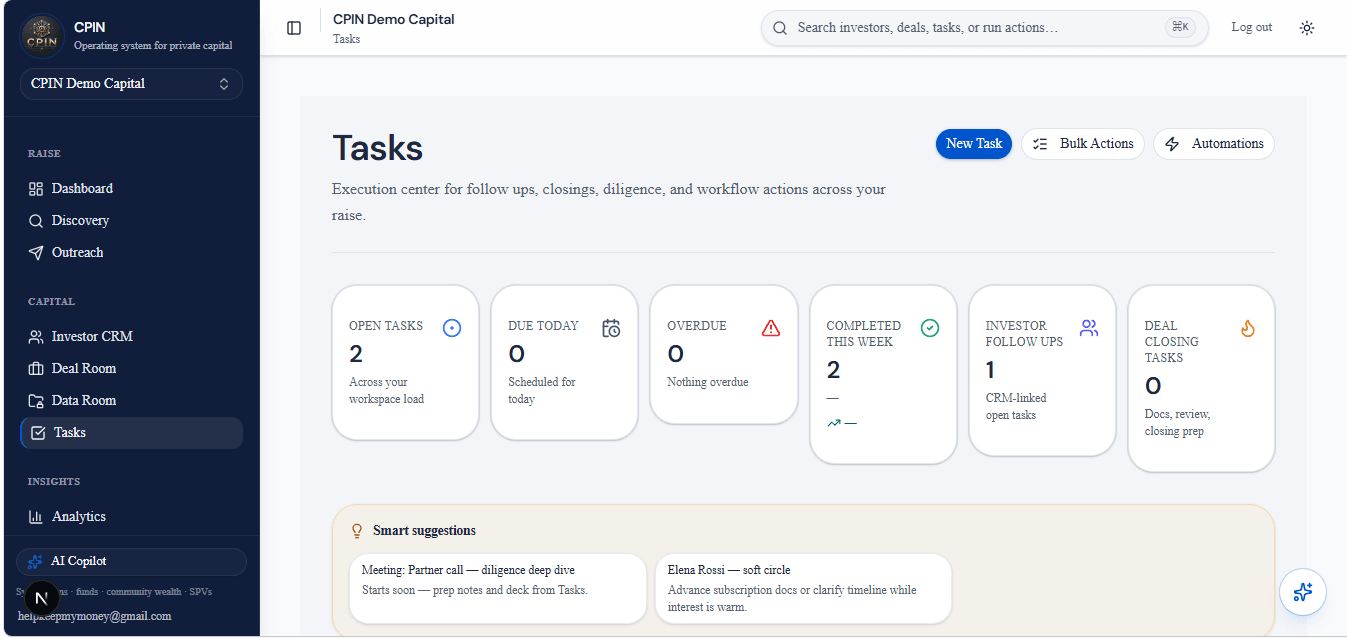Open the CPIN Demo Capital workspace switcher
Screen dimensions: 1347x639
click(131, 84)
